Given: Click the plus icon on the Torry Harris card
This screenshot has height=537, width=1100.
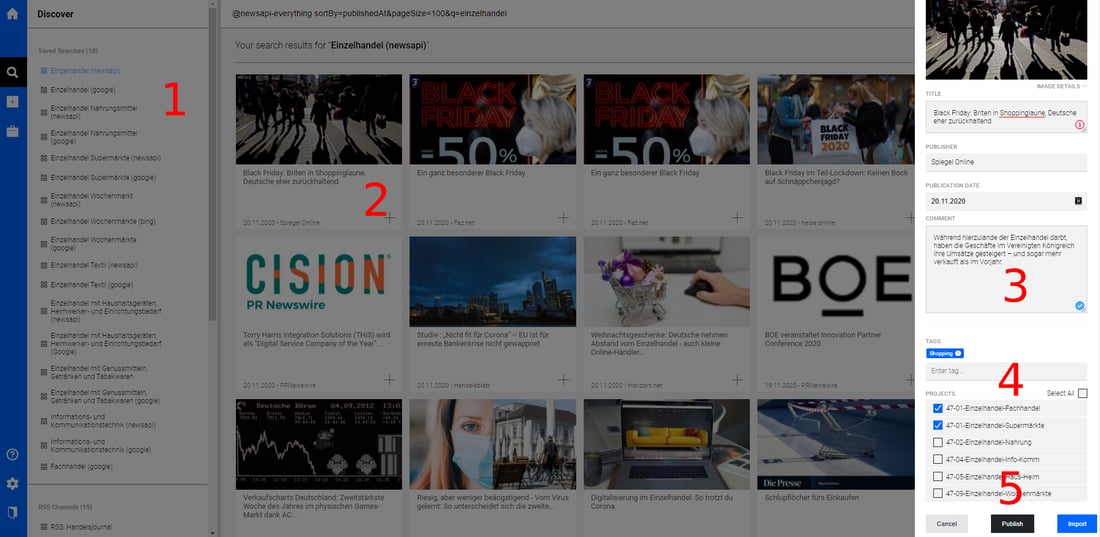Looking at the screenshot, I should tap(389, 380).
